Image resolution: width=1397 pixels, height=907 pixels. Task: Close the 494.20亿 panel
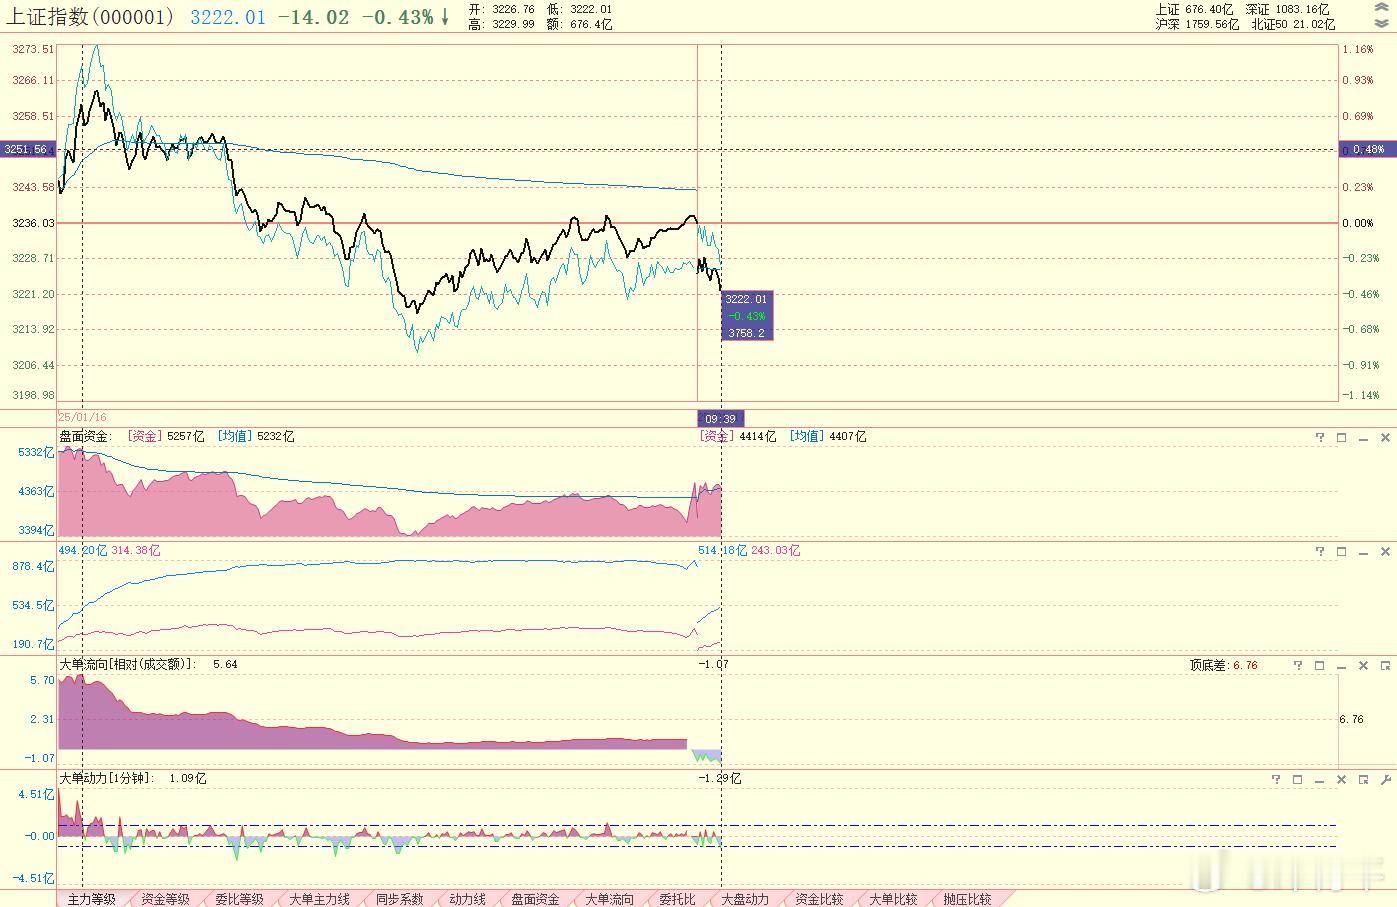[x=1386, y=552]
